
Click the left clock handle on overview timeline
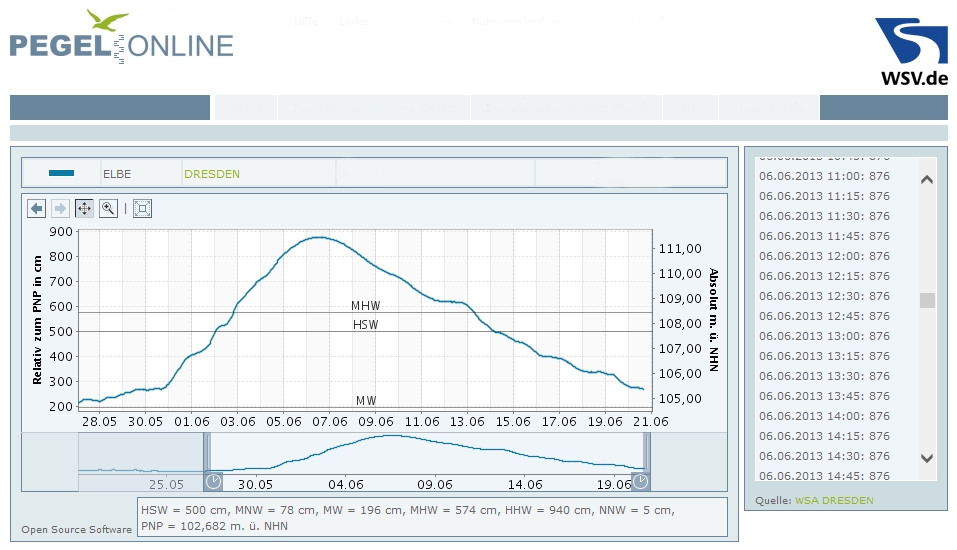tap(213, 482)
